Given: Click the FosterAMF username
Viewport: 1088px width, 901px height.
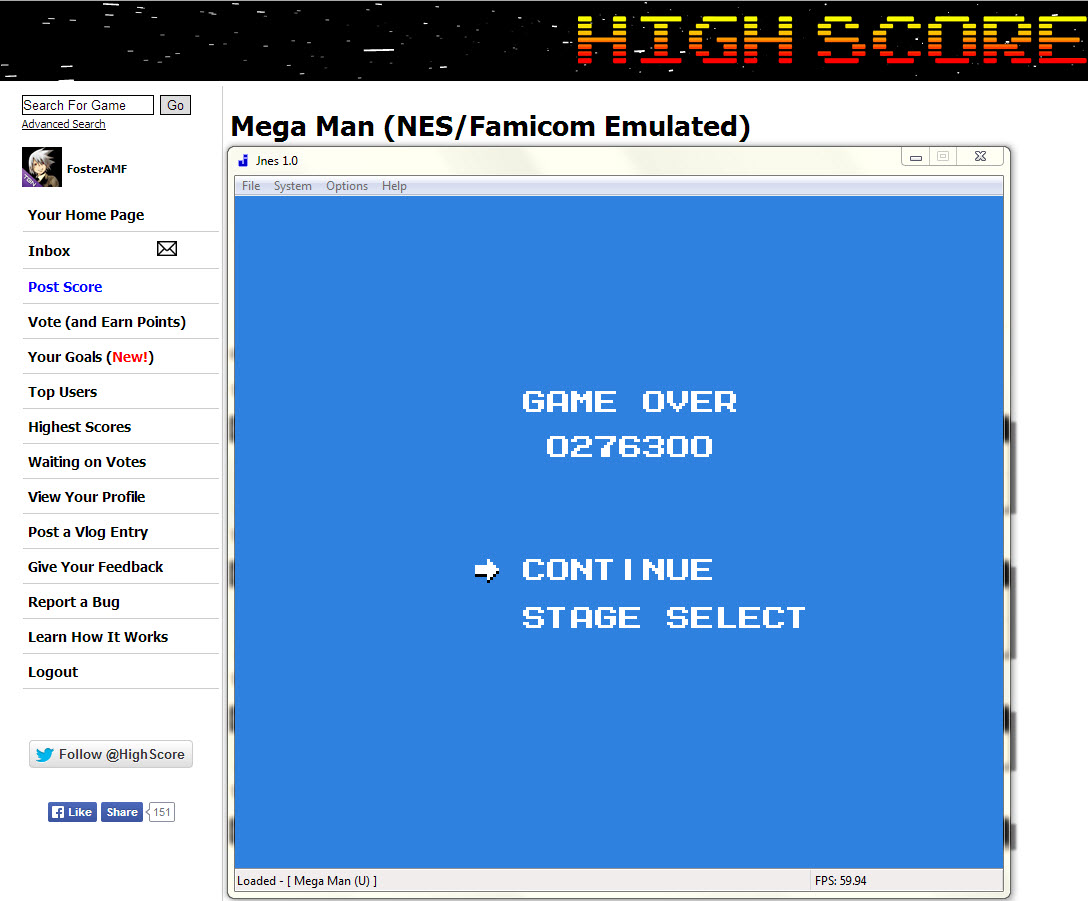Looking at the screenshot, I should pyautogui.click(x=97, y=169).
